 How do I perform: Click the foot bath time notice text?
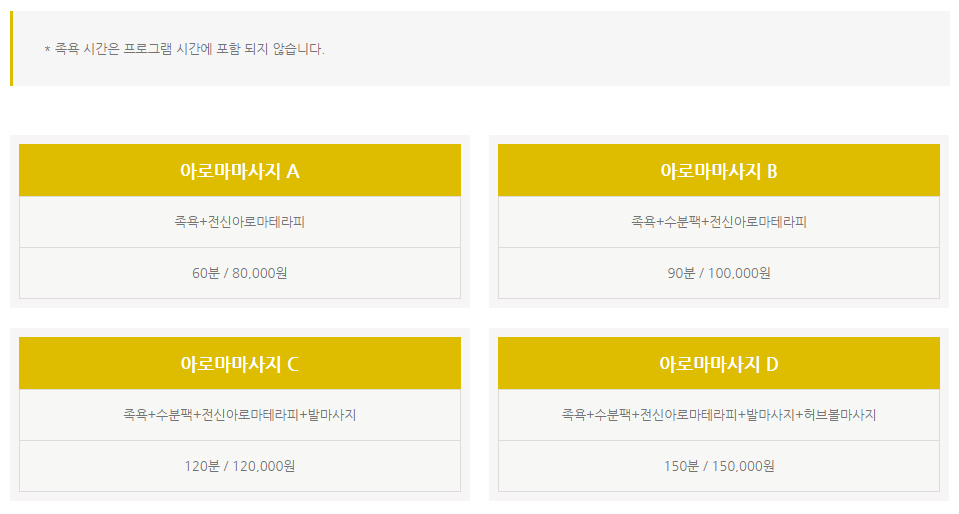coord(184,49)
